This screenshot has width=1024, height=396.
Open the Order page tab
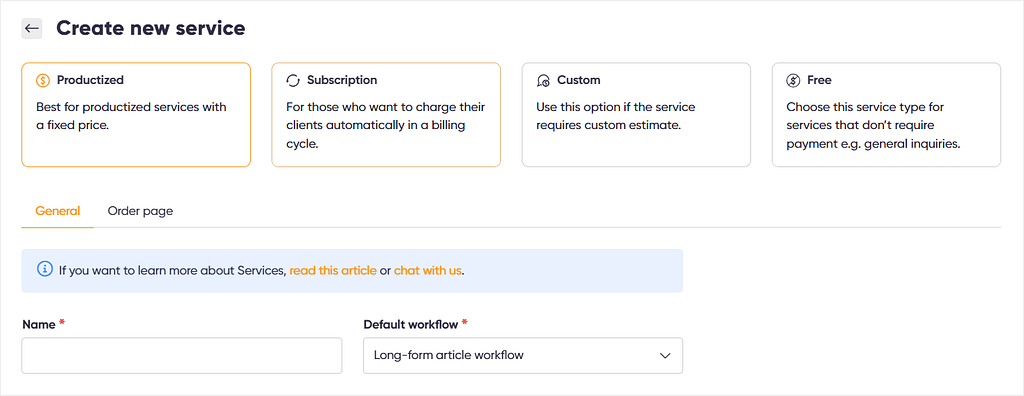140,211
